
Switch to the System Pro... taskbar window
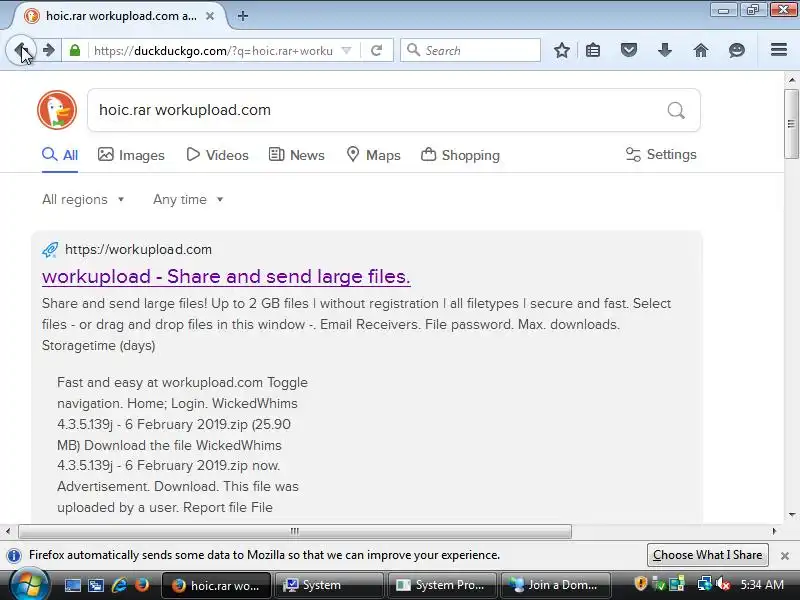442,585
